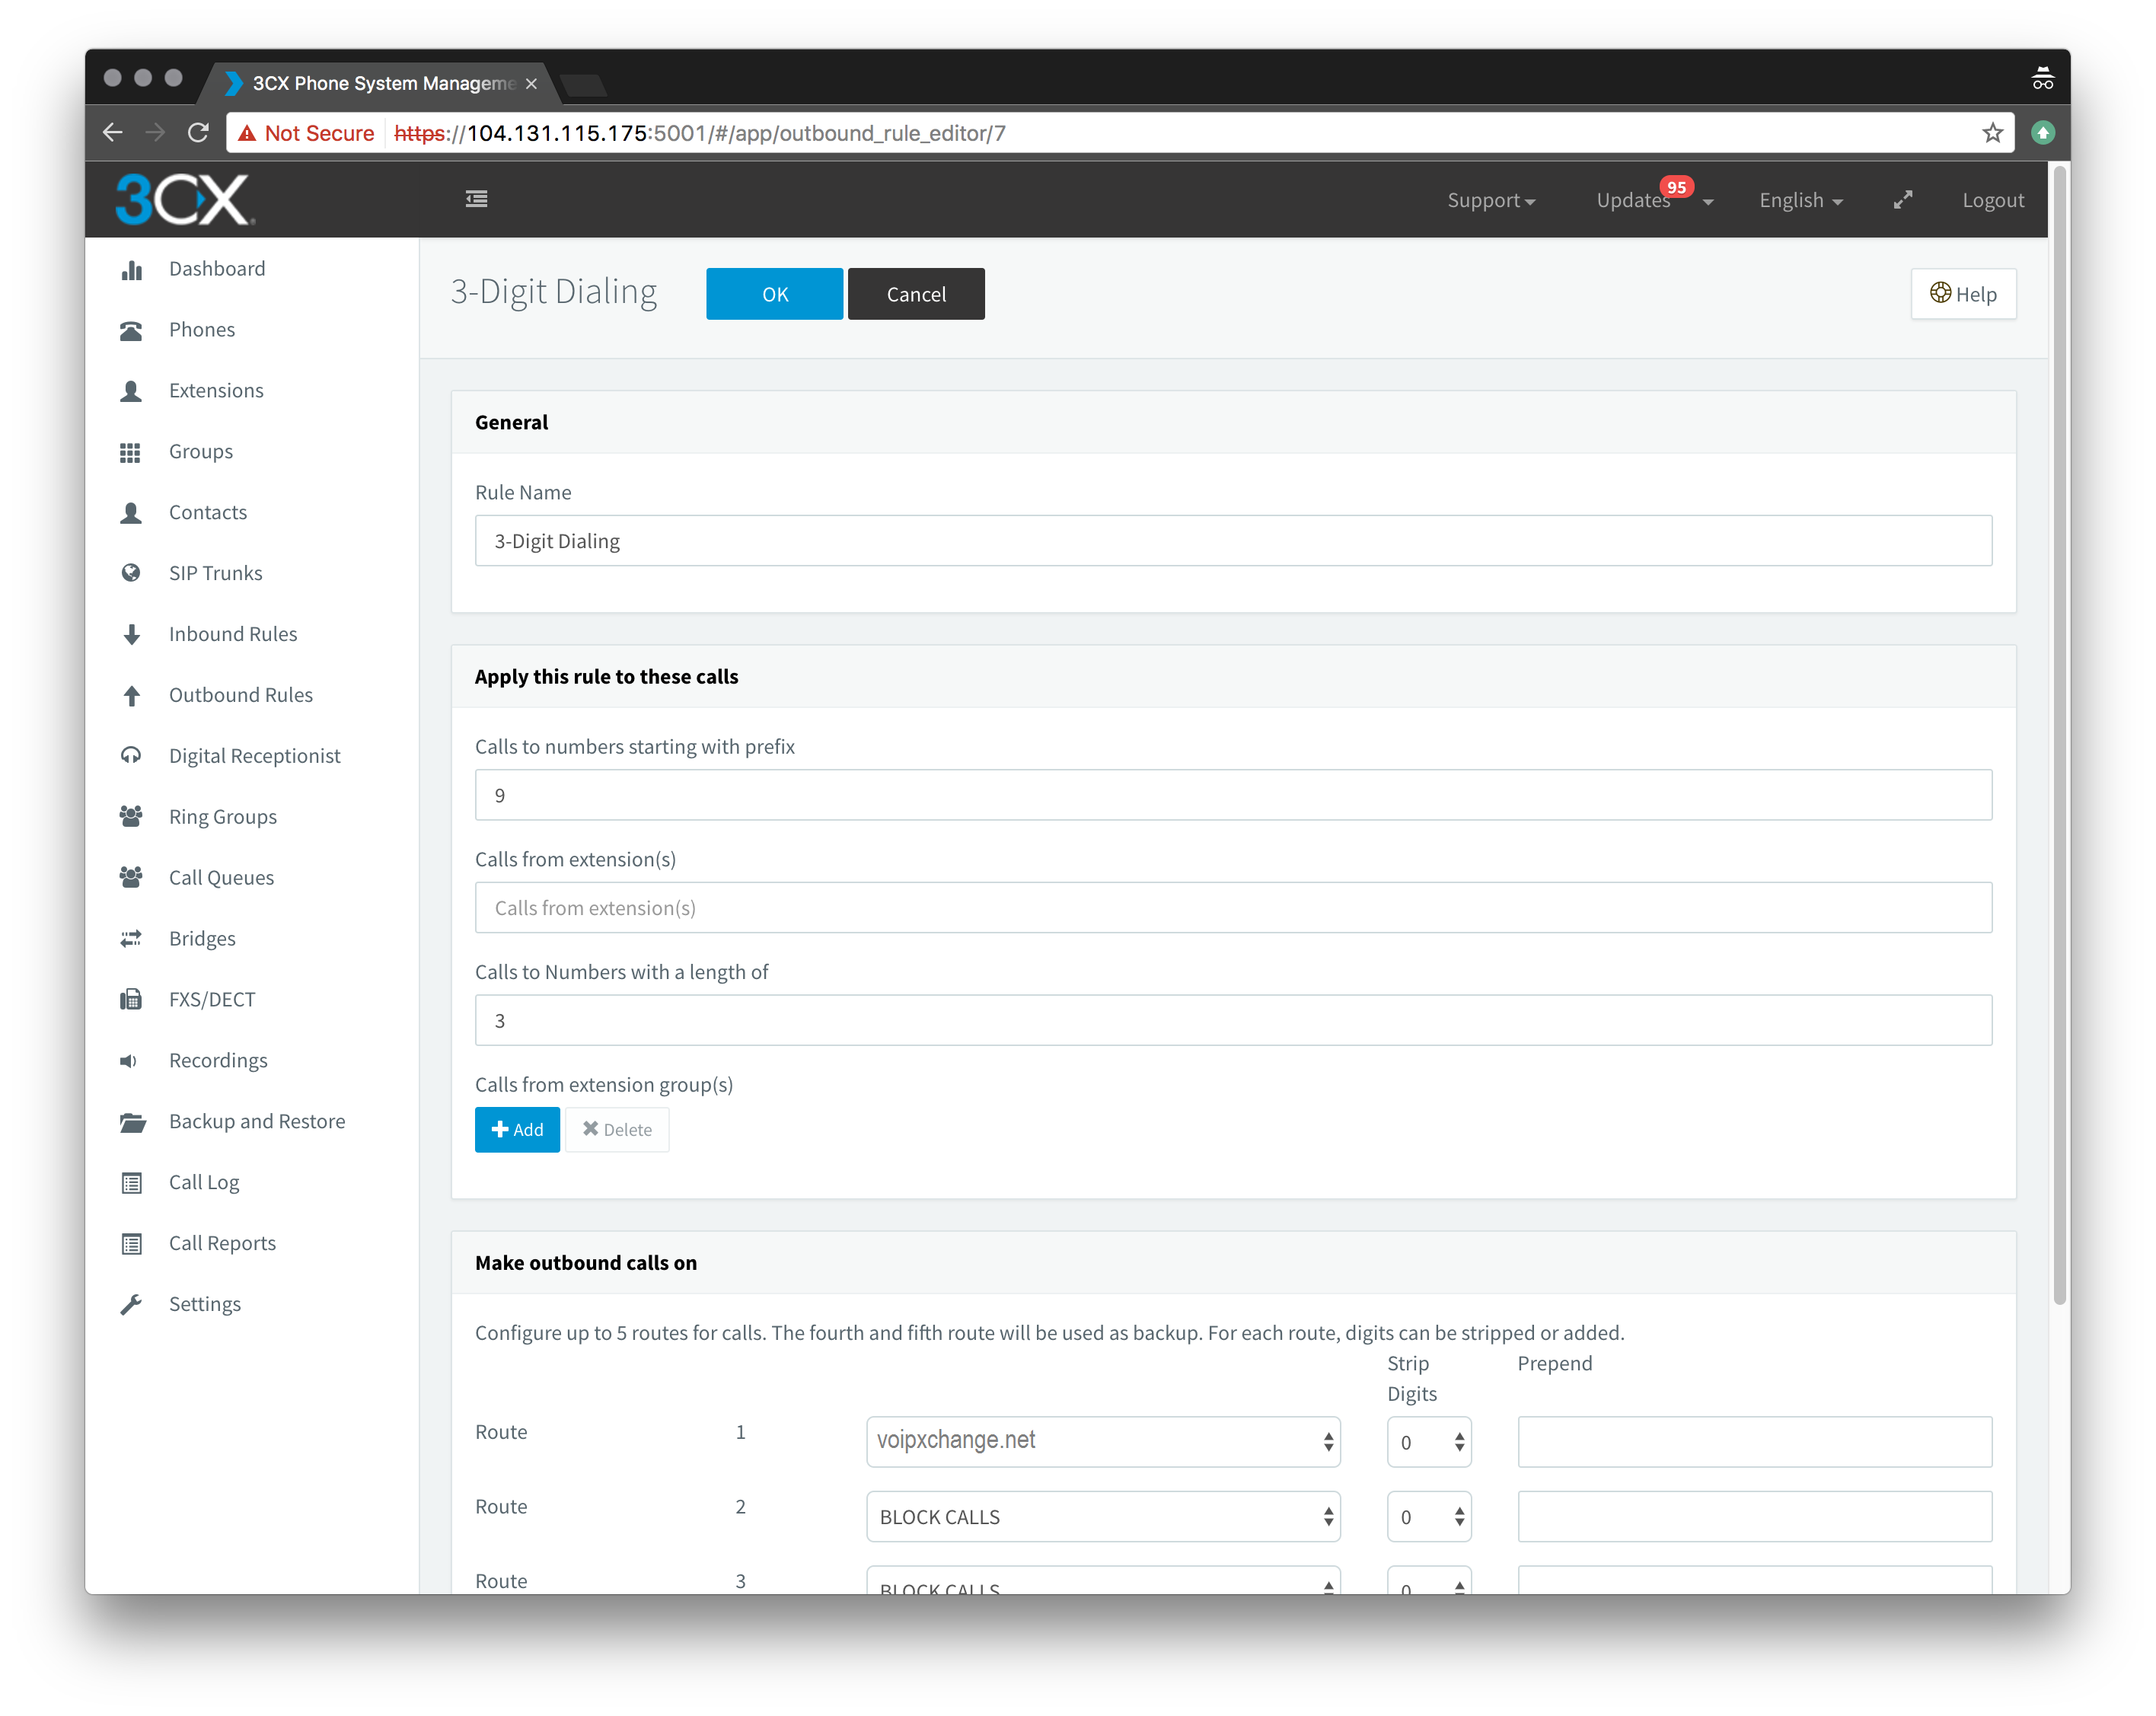Screen dimensions: 2156x1716
Task: Click the green browser extension icon
Action: coord(2043,133)
